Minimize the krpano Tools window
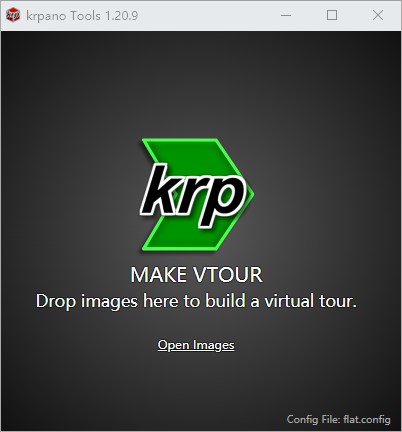The height and width of the screenshot is (432, 402). [286, 15]
